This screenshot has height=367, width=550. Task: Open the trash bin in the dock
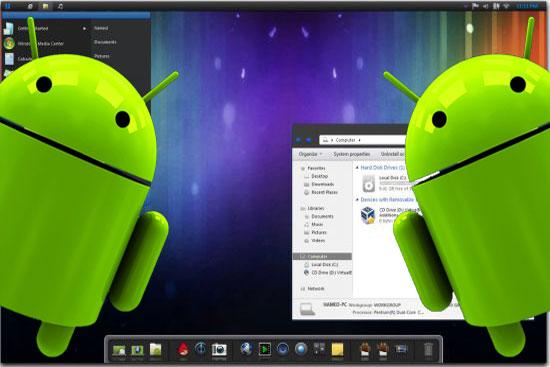[428, 349]
